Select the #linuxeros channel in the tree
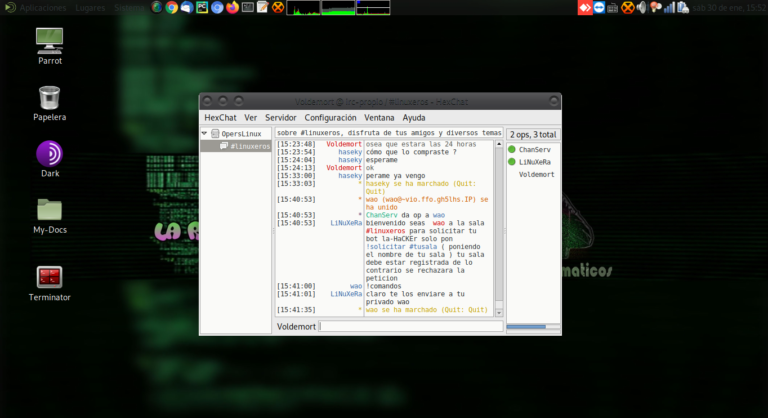Screen dimensions: 768x418 (x=248, y=146)
